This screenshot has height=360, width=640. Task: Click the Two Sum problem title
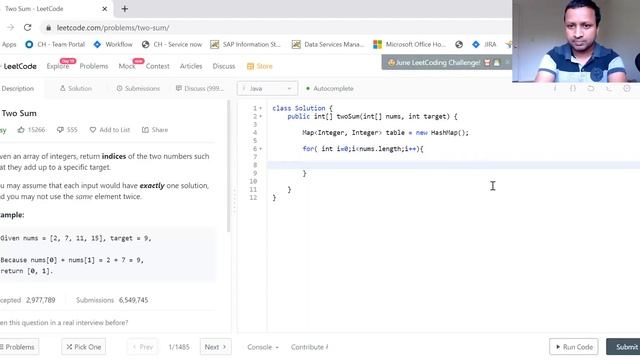pyautogui.click(x=19, y=113)
